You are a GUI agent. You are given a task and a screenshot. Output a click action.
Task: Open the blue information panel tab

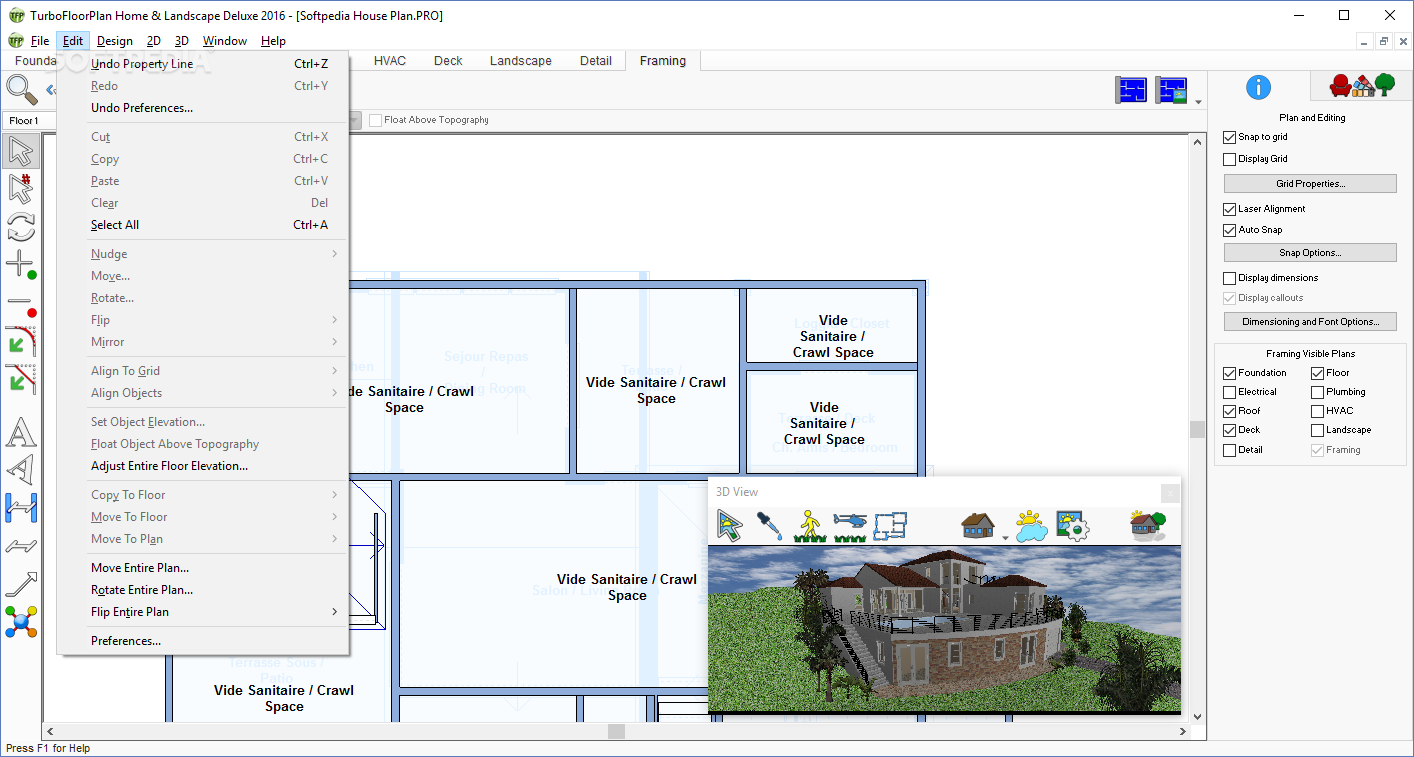point(1258,87)
